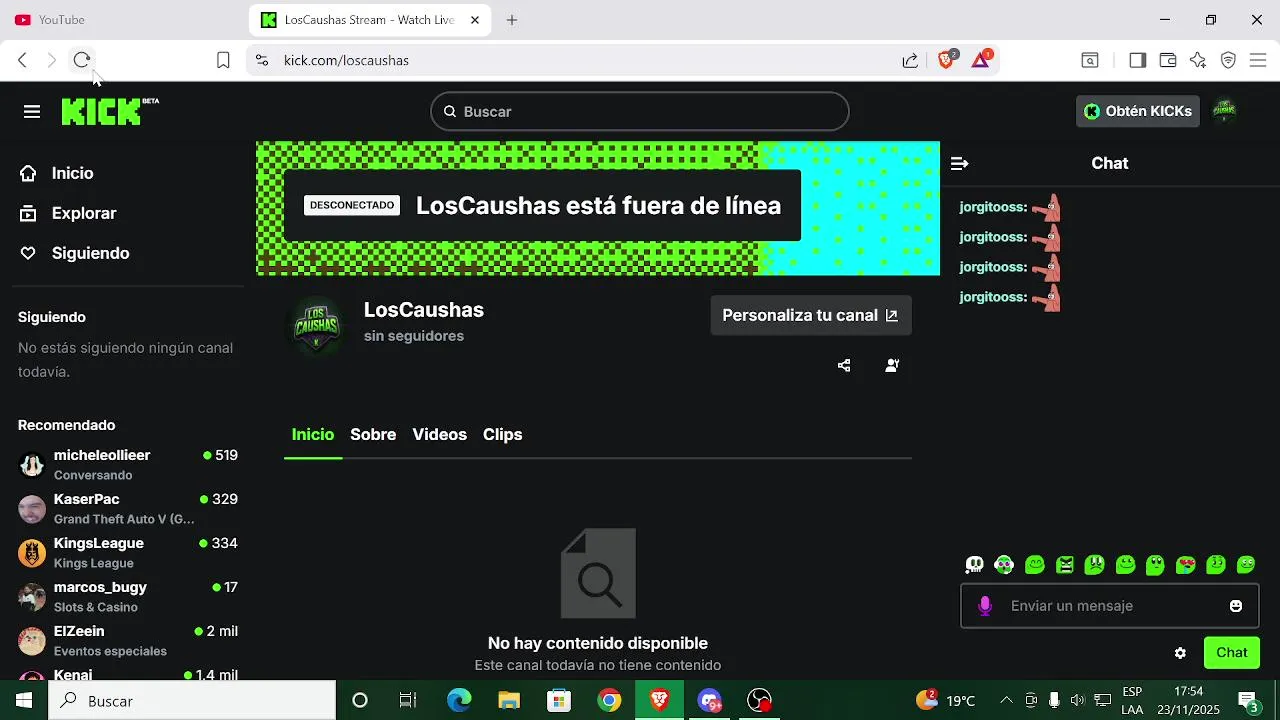Open Brave Wallet icon

click(x=1167, y=60)
